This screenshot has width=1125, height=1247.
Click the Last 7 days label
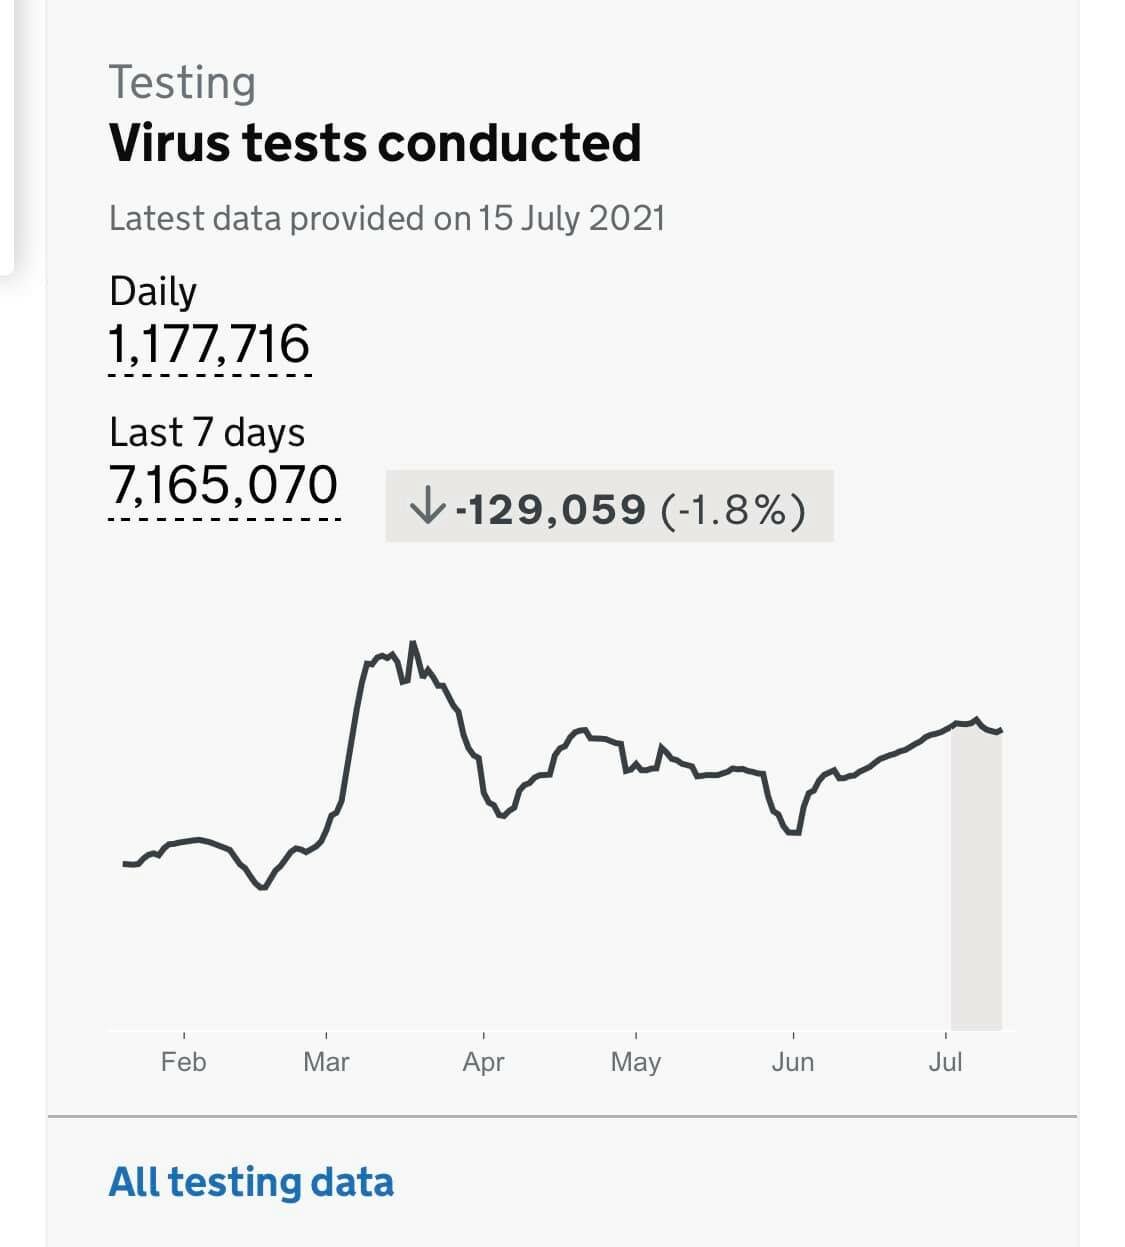click(x=207, y=432)
